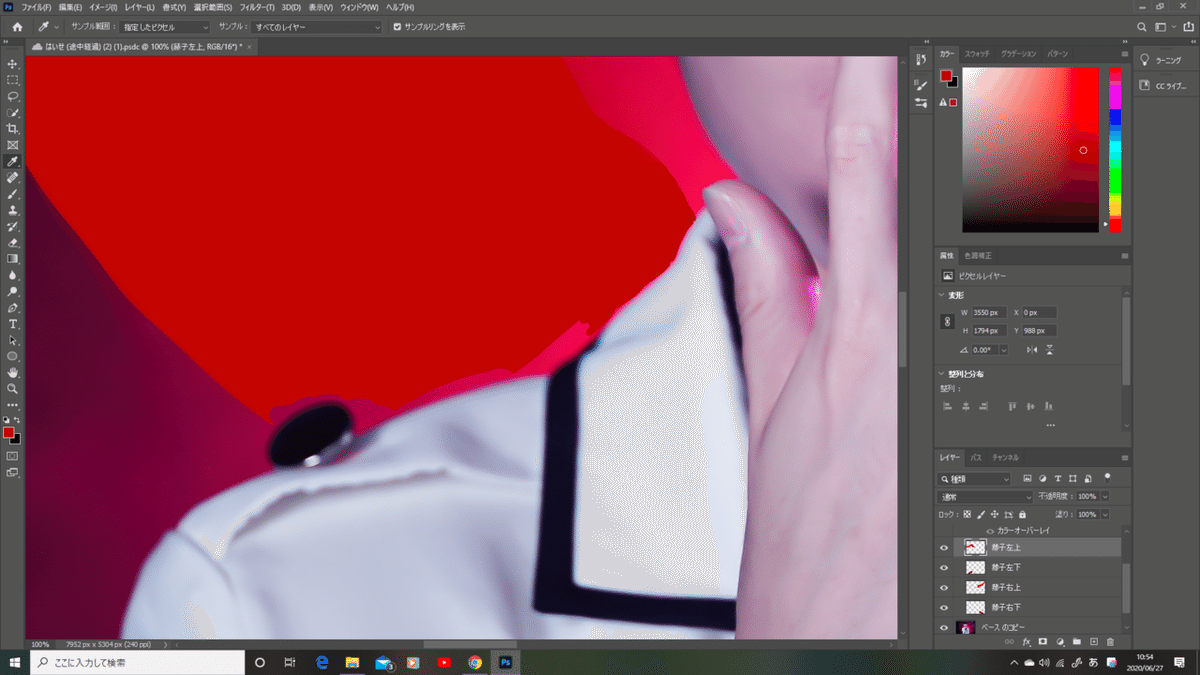Select the Type tool

click(x=13, y=324)
